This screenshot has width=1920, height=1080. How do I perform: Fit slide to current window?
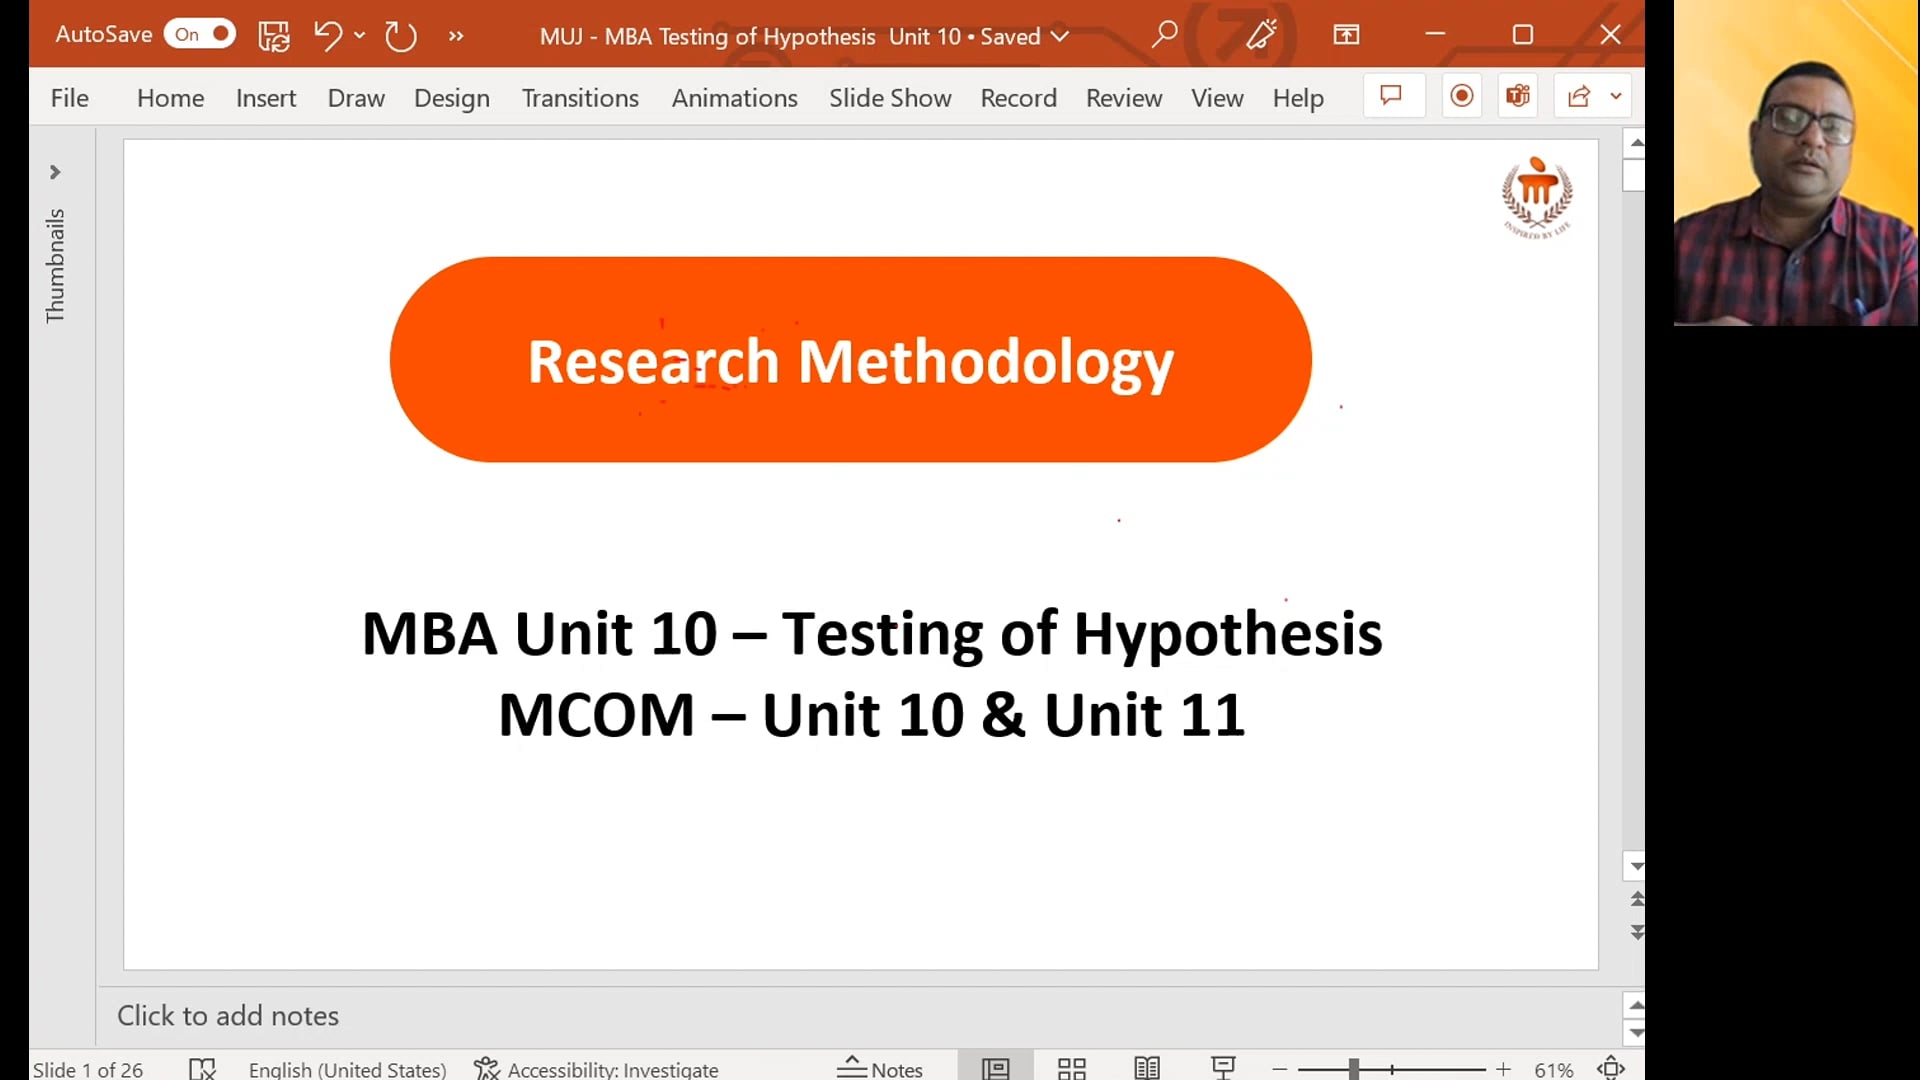click(1611, 1069)
